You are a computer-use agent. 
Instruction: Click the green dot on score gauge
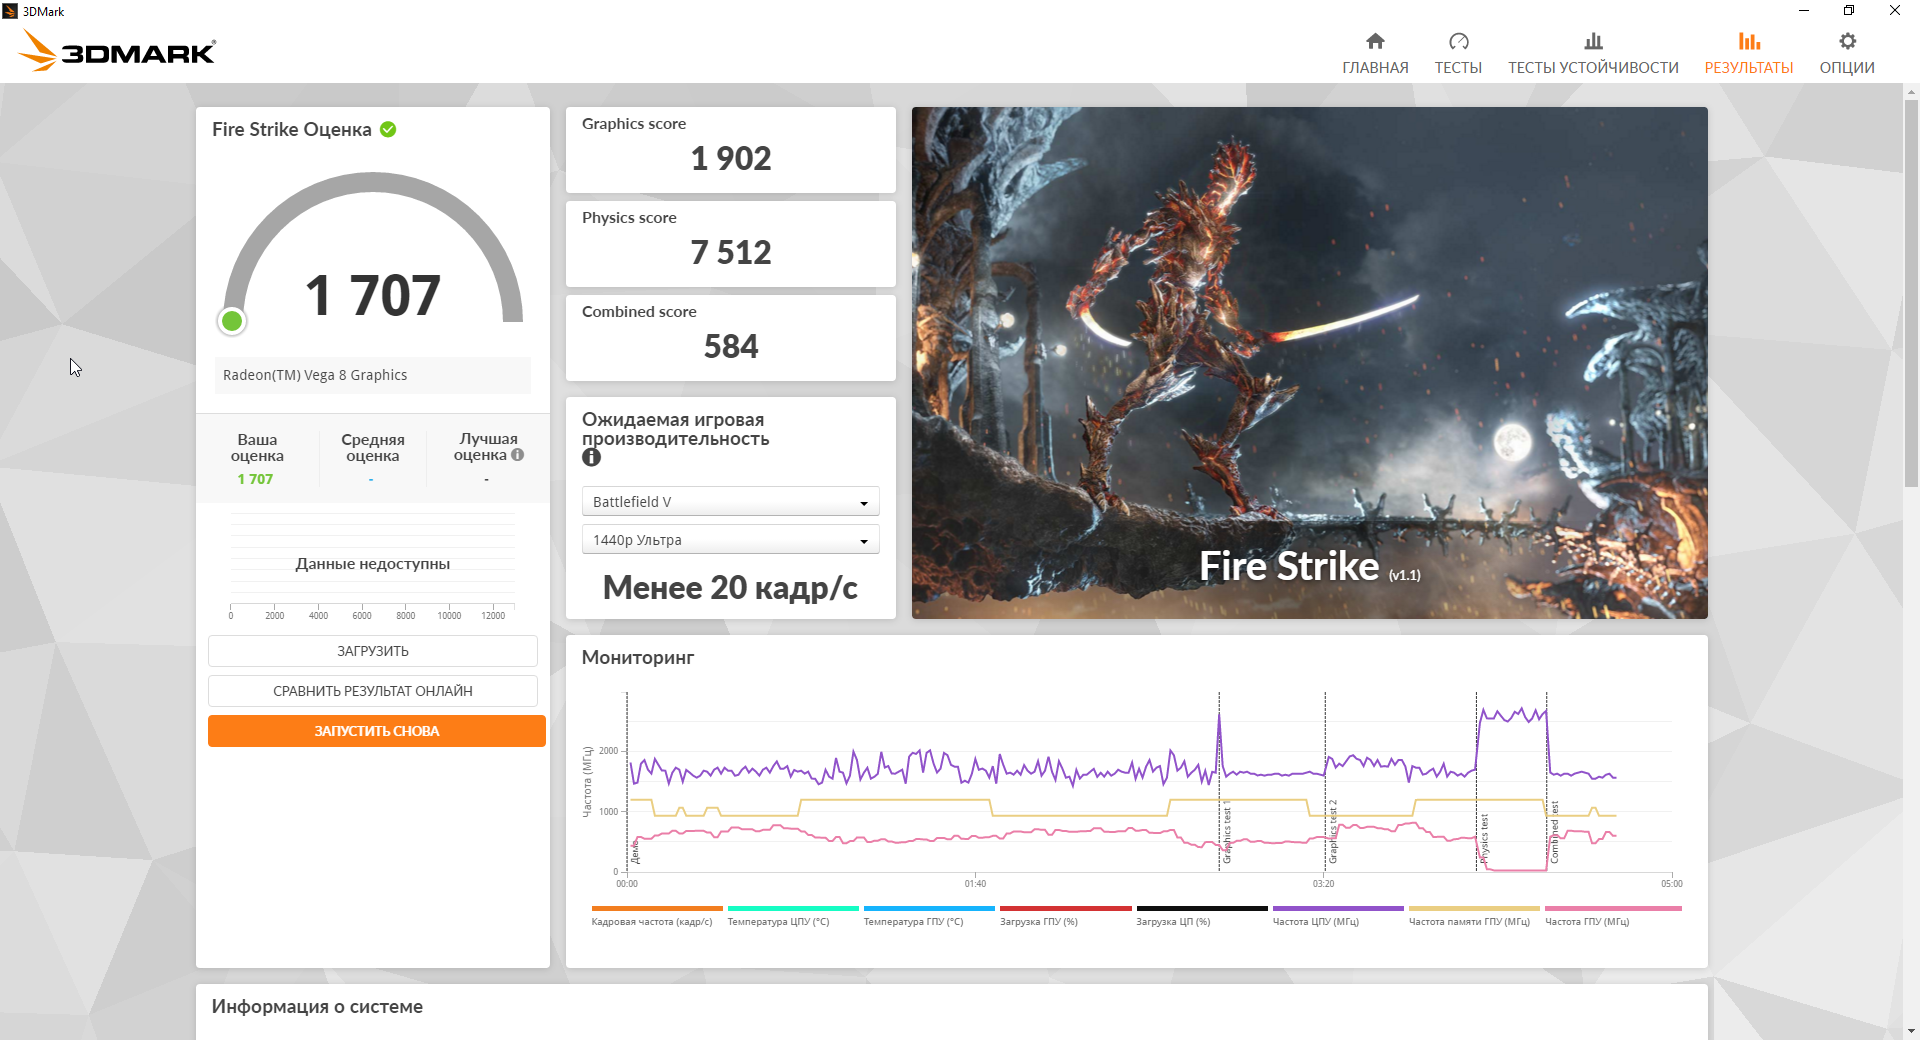pyautogui.click(x=232, y=321)
